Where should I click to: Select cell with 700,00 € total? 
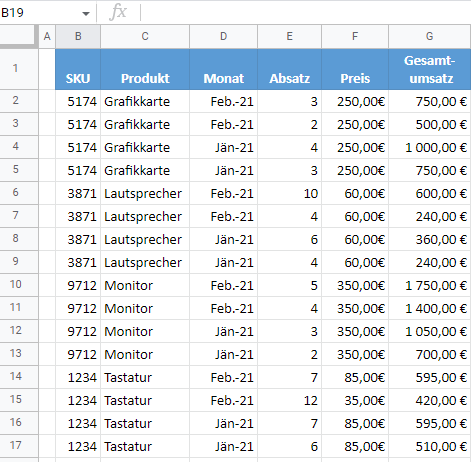click(x=430, y=354)
